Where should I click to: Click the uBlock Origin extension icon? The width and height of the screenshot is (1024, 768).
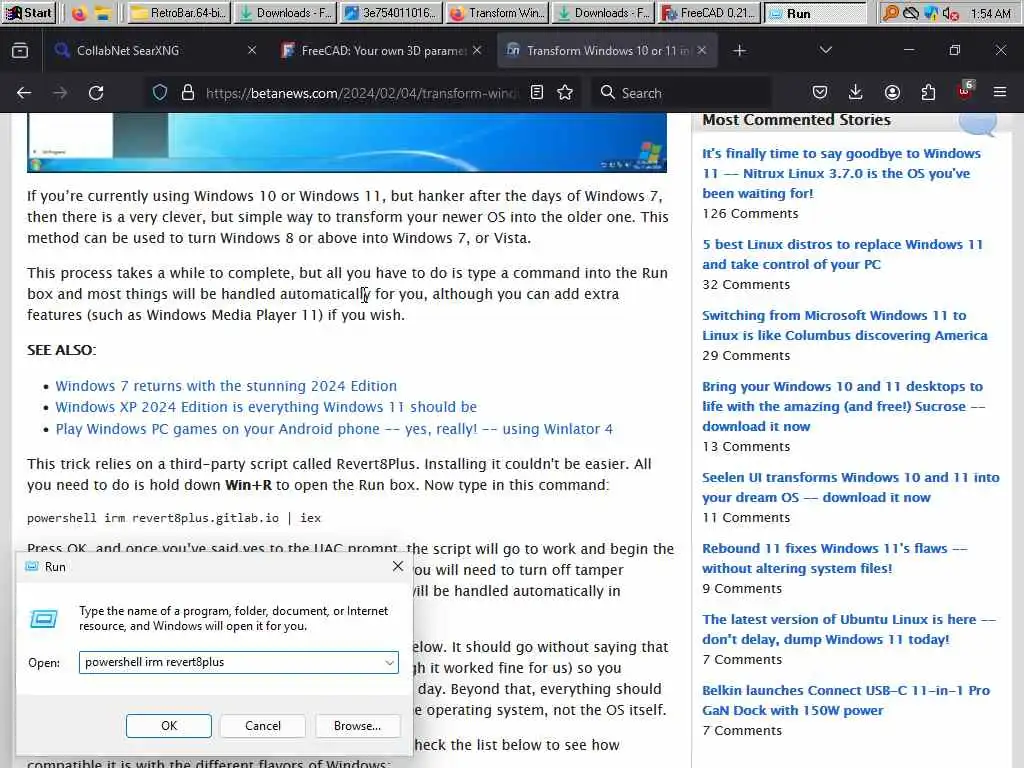click(x=965, y=91)
